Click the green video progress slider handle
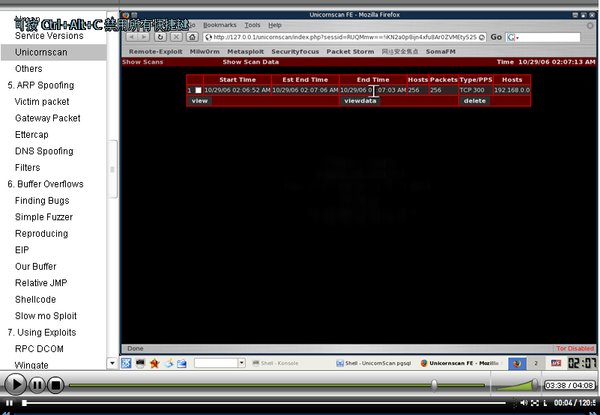Viewport: 600px width, 415px height. pos(434,385)
